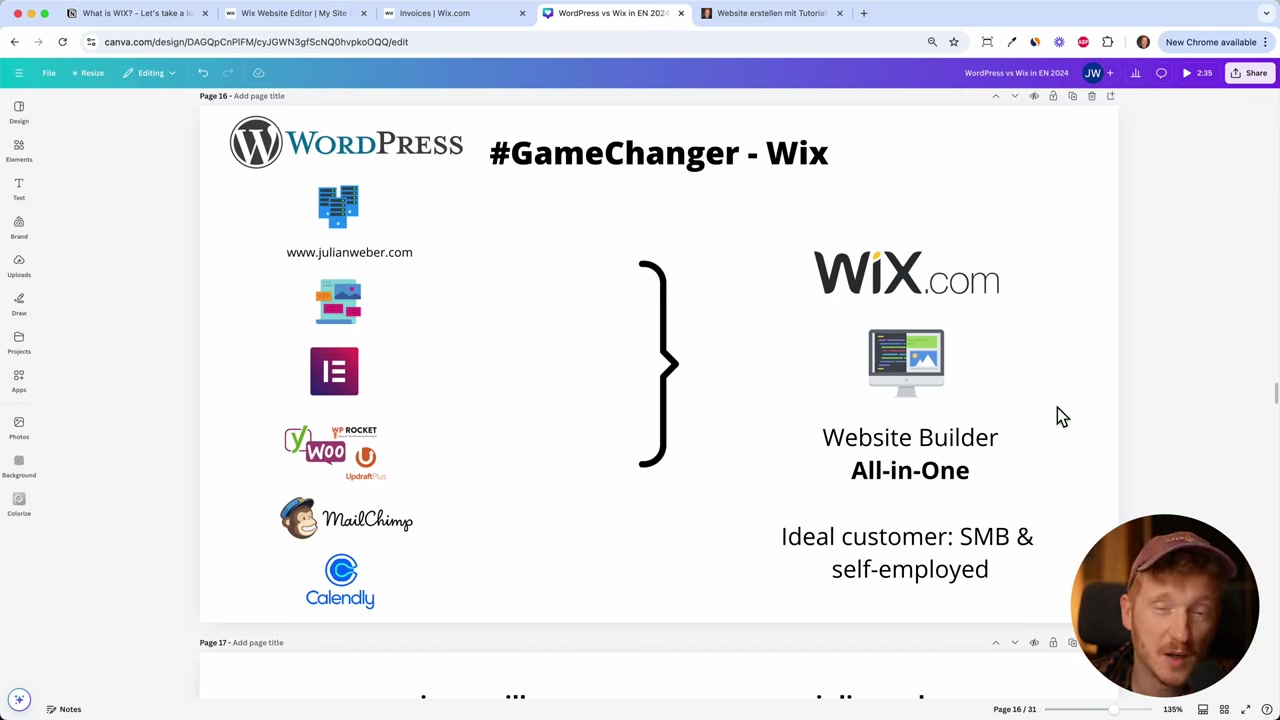Open the Elements panel
Image resolution: width=1280 pixels, height=720 pixels.
18,150
